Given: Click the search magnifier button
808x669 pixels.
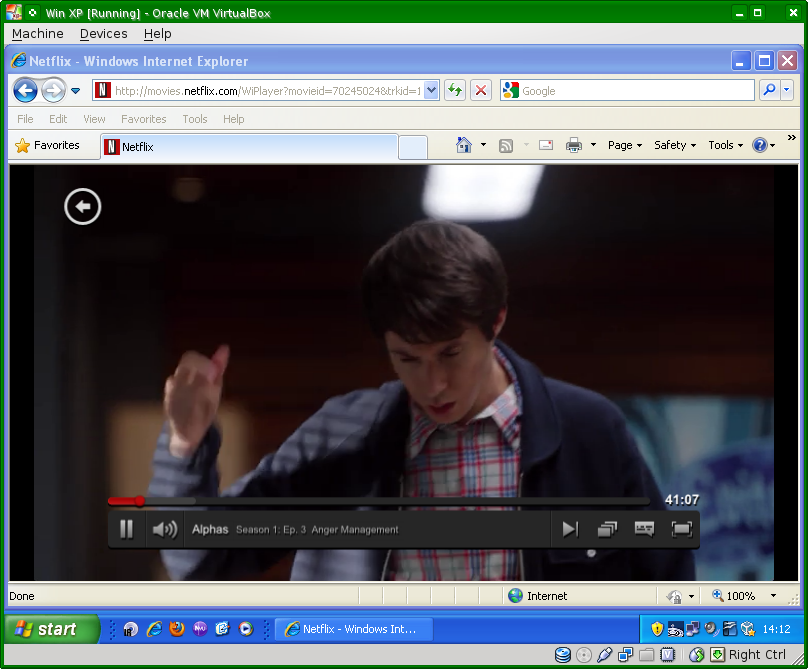Looking at the screenshot, I should tap(769, 90).
